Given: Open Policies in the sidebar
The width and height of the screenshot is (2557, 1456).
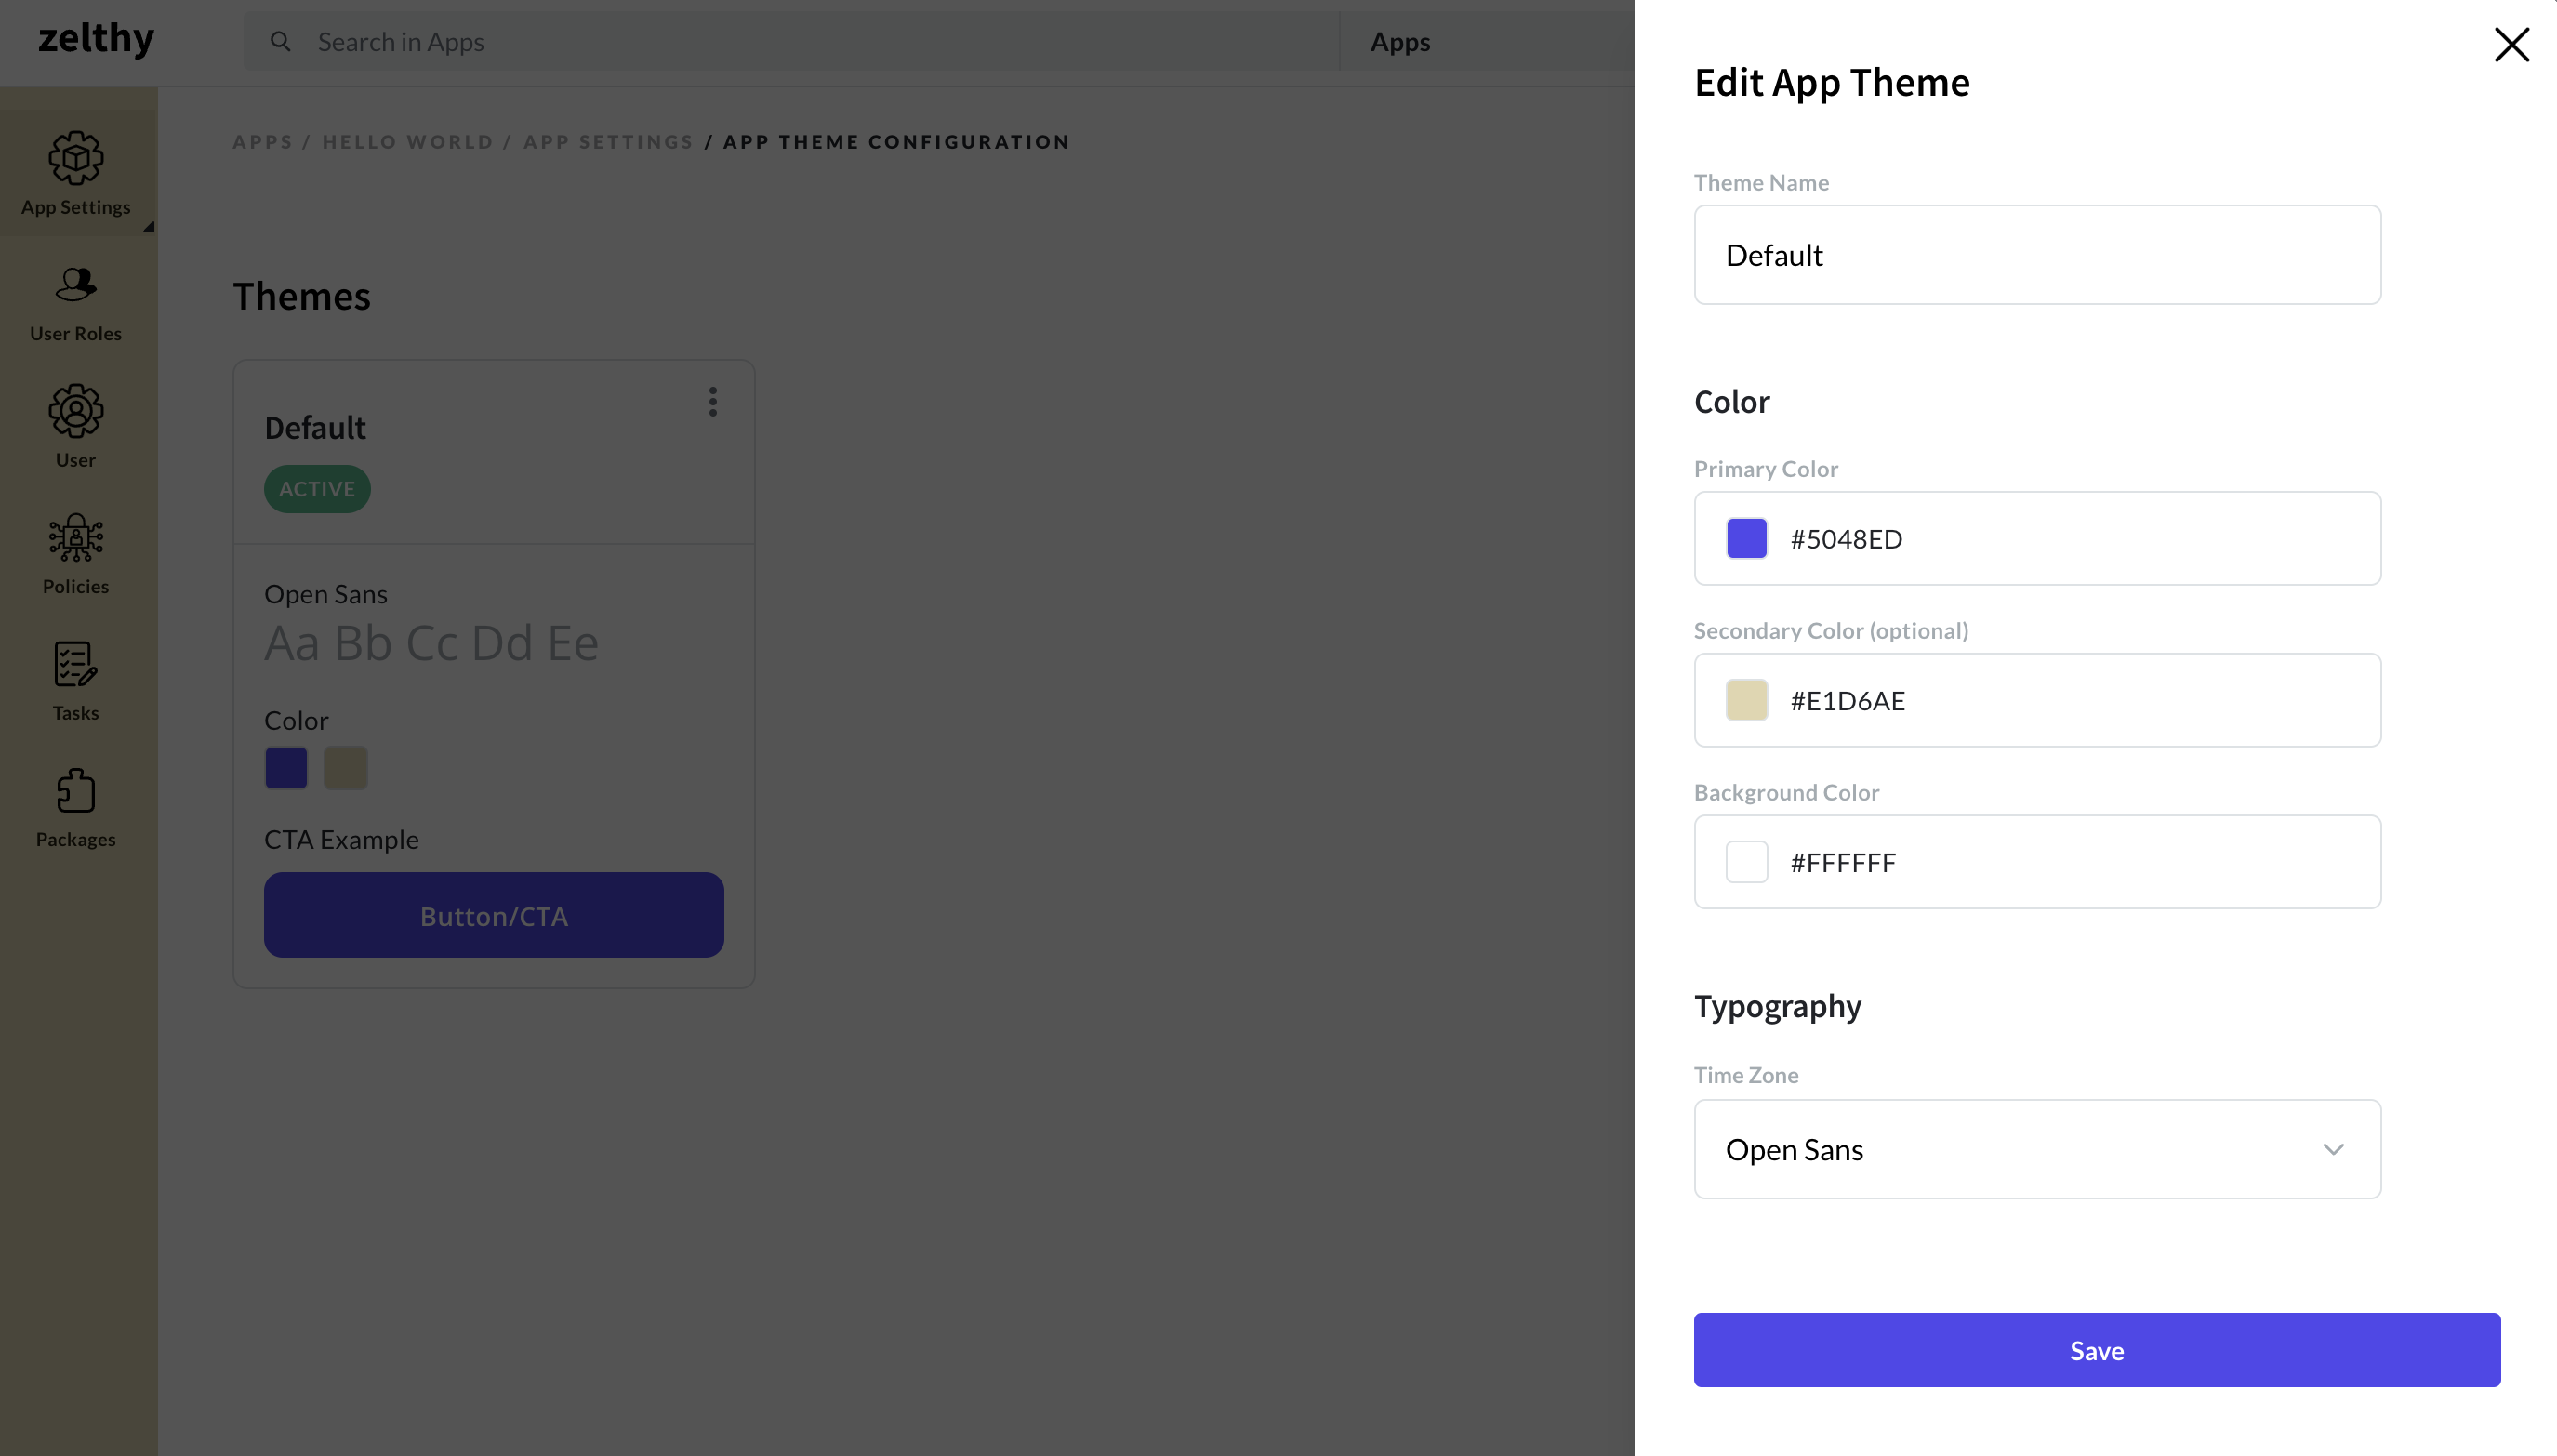Looking at the screenshot, I should 76,555.
